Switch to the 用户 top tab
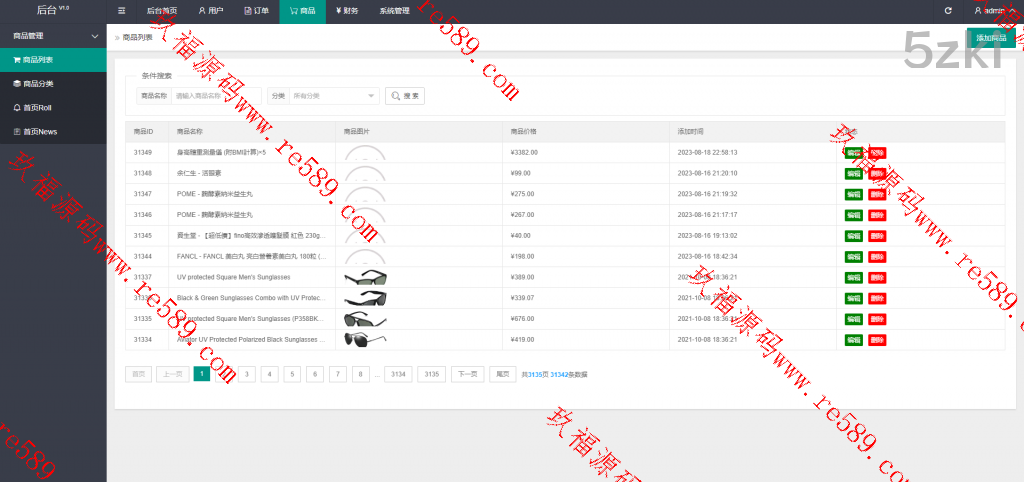Image resolution: width=1024 pixels, height=482 pixels. point(210,11)
